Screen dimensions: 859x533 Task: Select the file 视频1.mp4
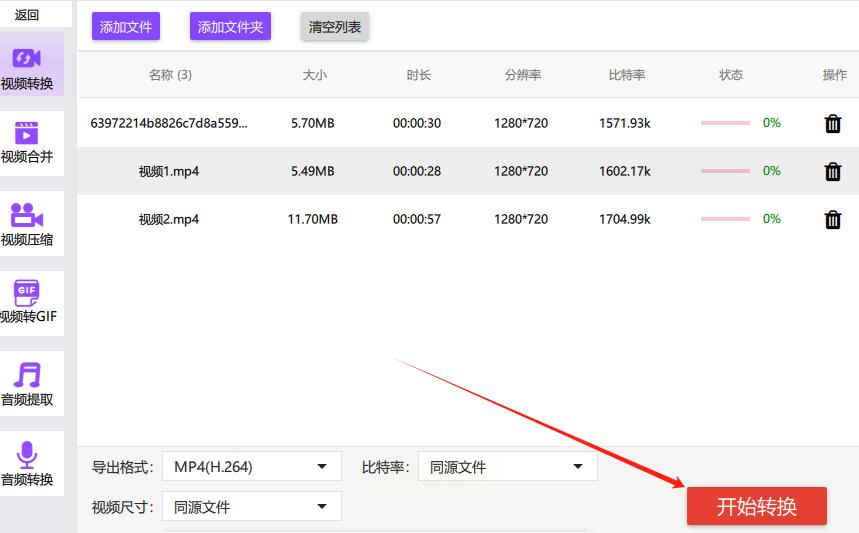click(x=169, y=171)
